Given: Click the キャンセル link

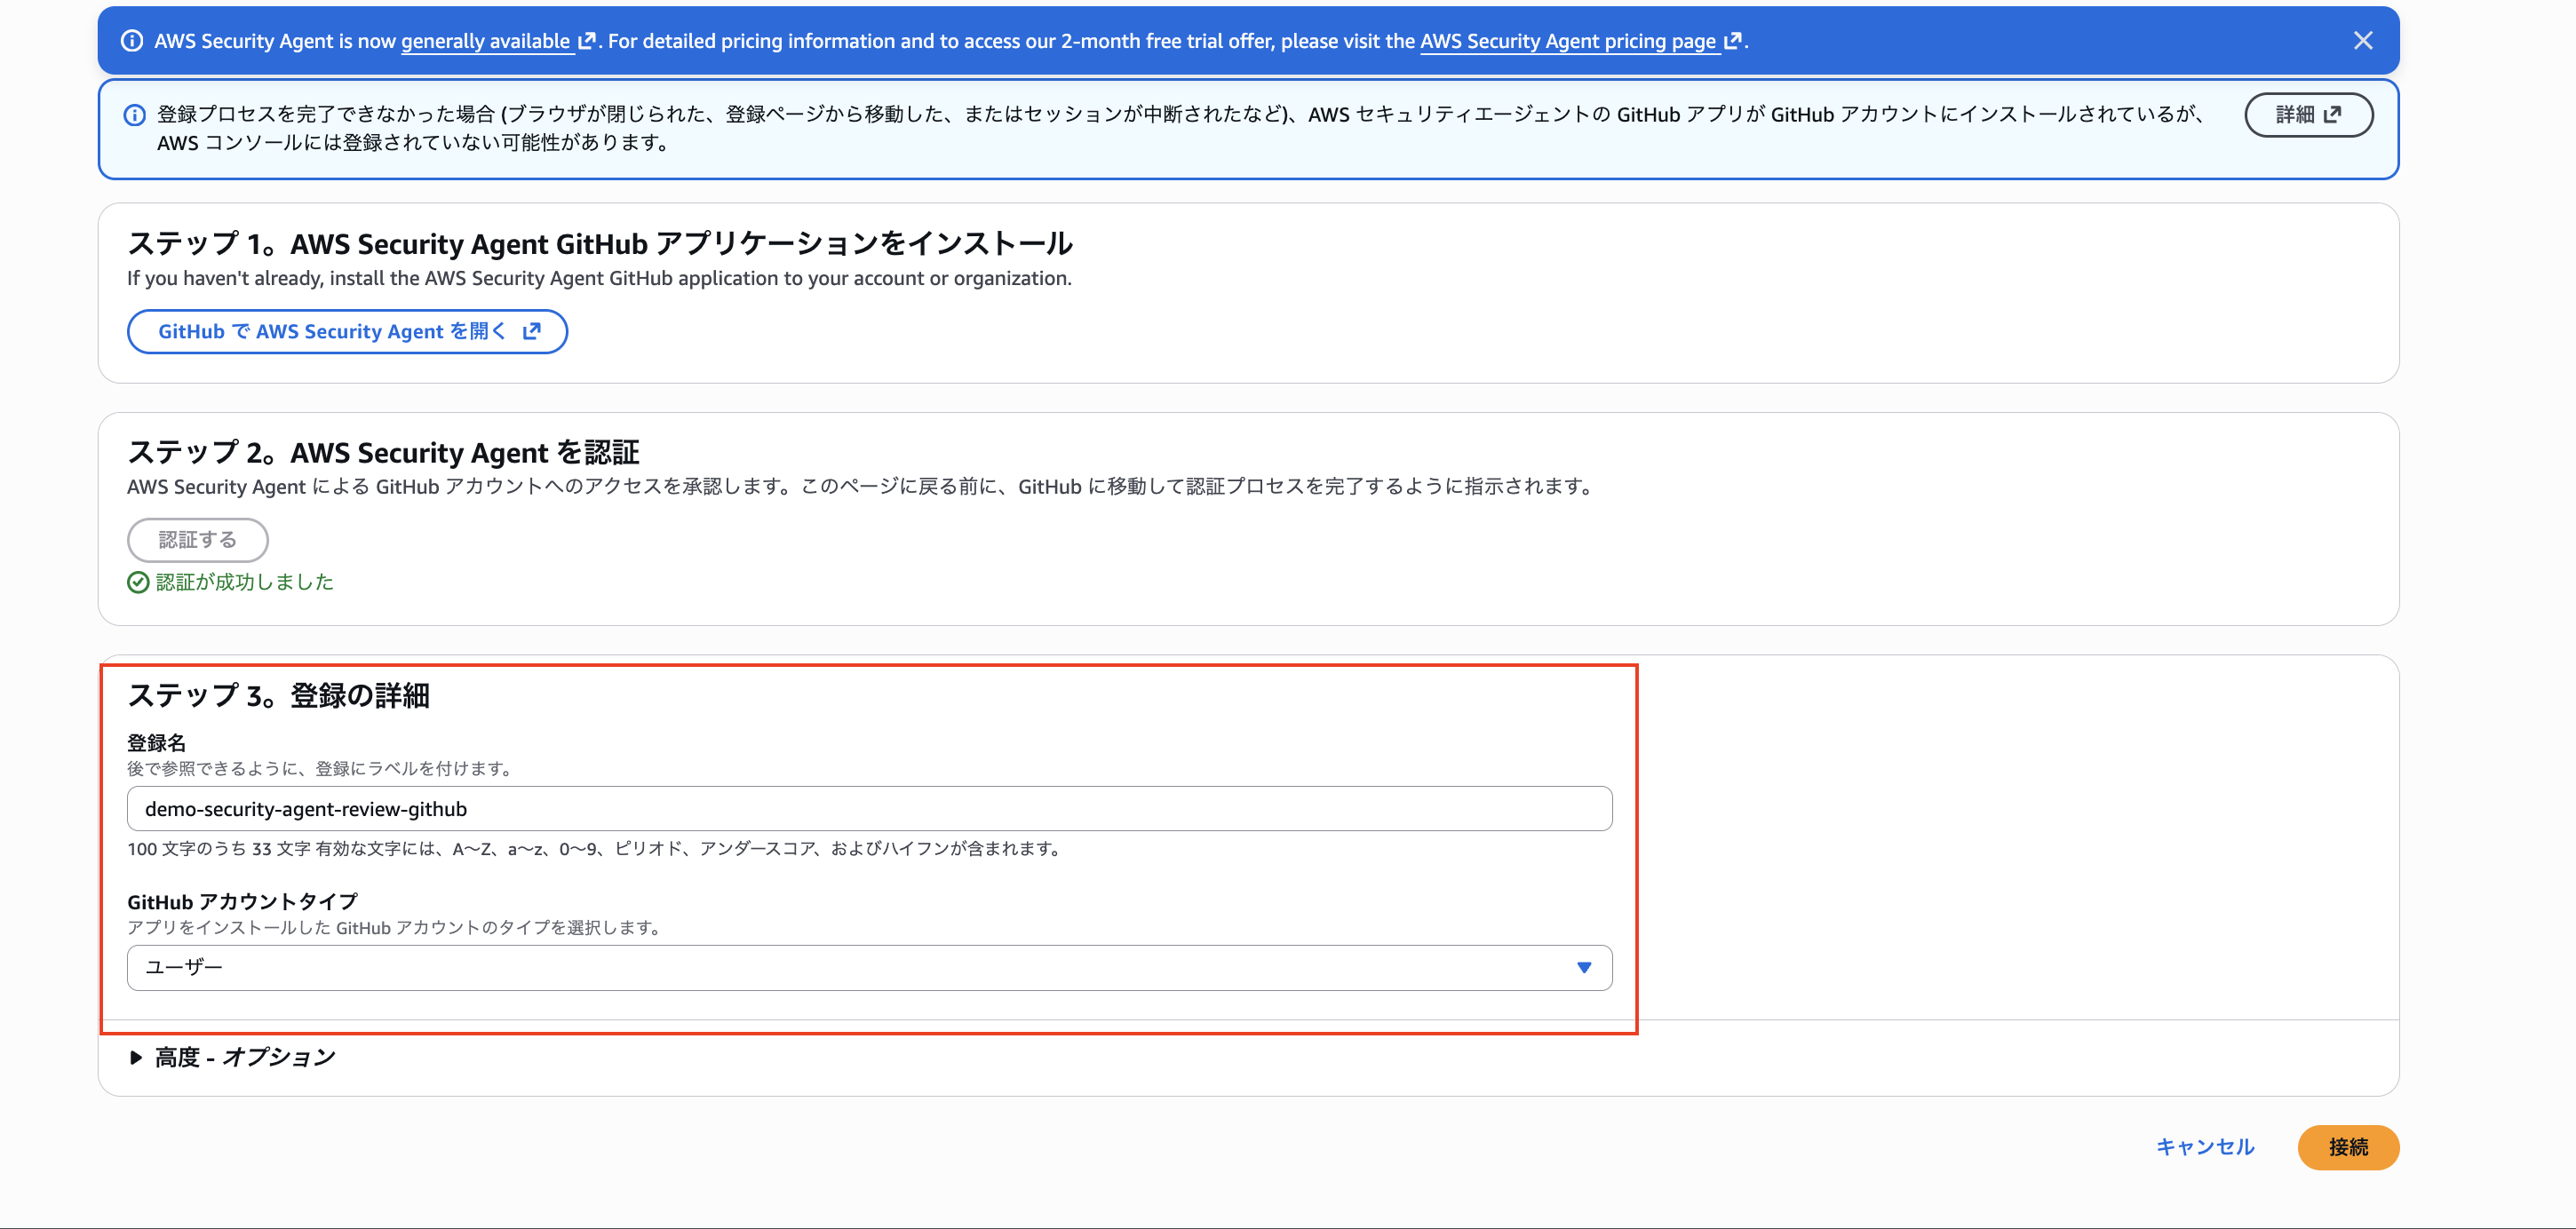Looking at the screenshot, I should tap(2204, 1147).
